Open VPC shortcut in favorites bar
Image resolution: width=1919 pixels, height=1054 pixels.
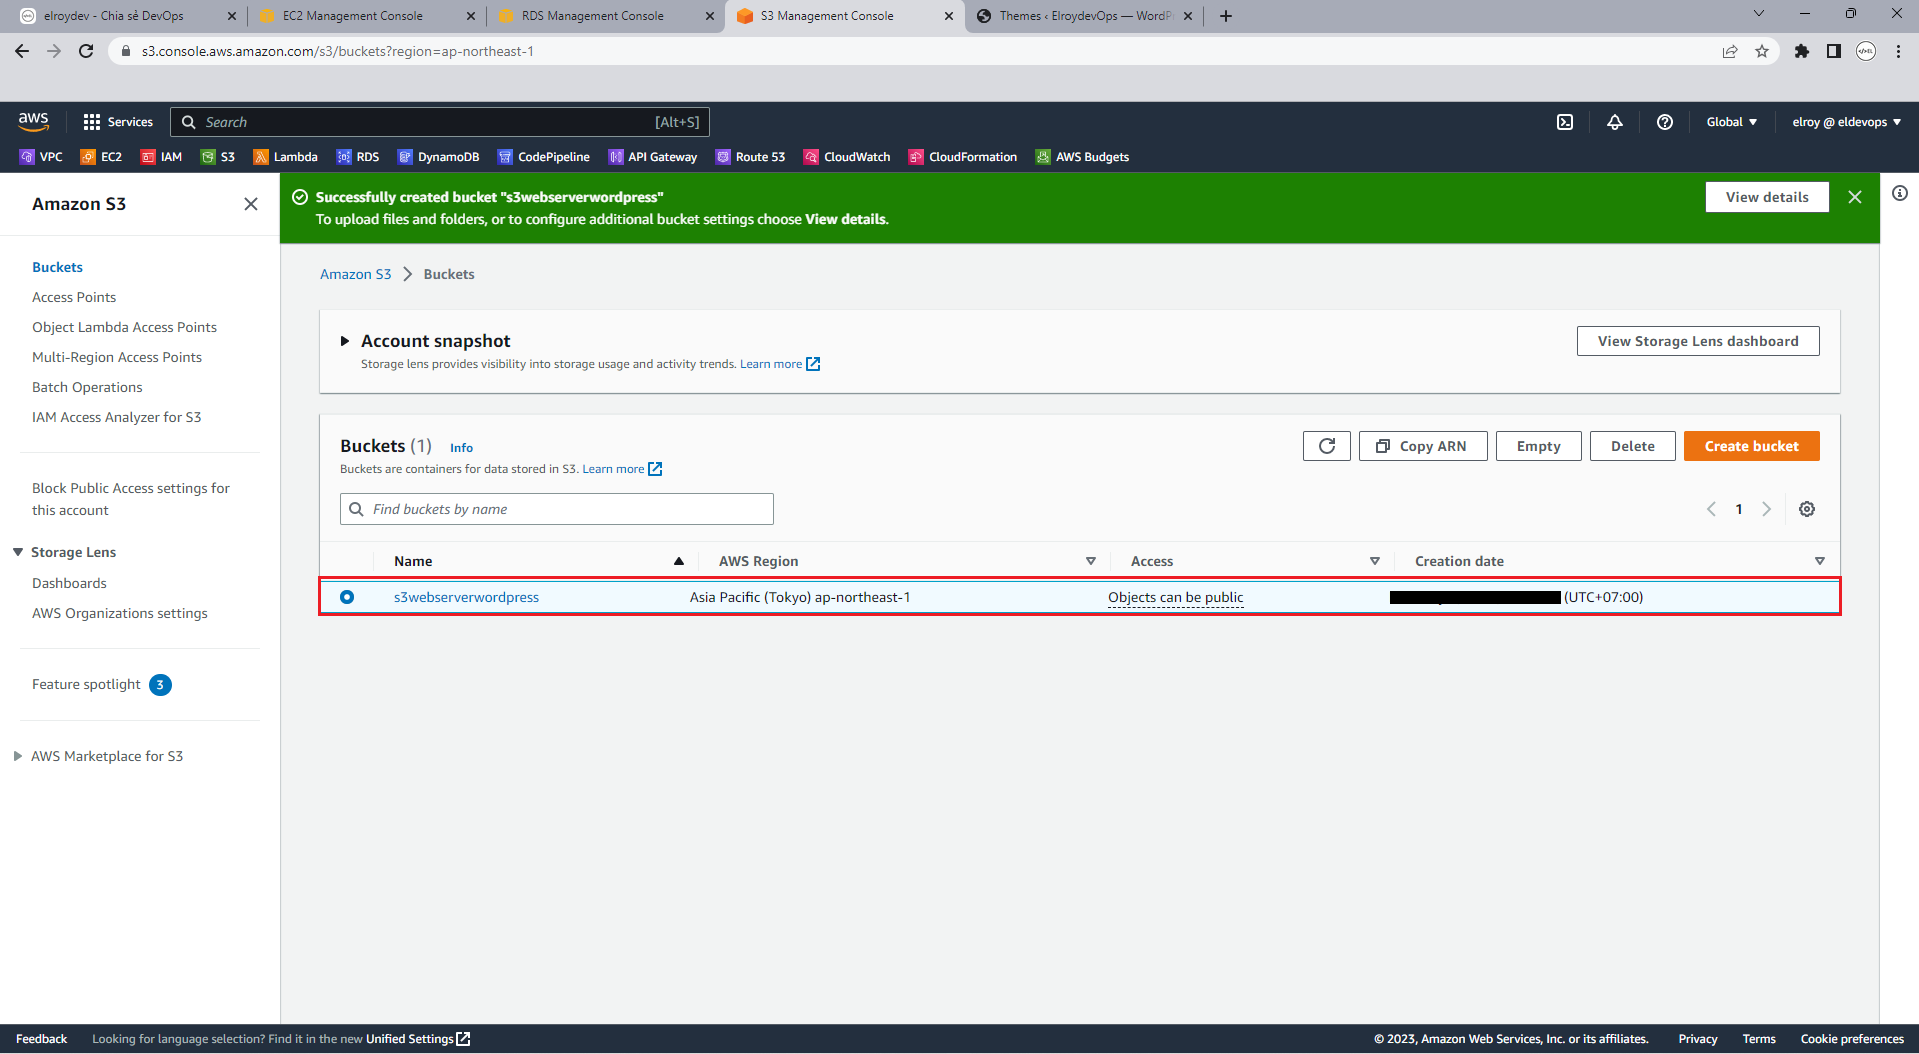41,157
